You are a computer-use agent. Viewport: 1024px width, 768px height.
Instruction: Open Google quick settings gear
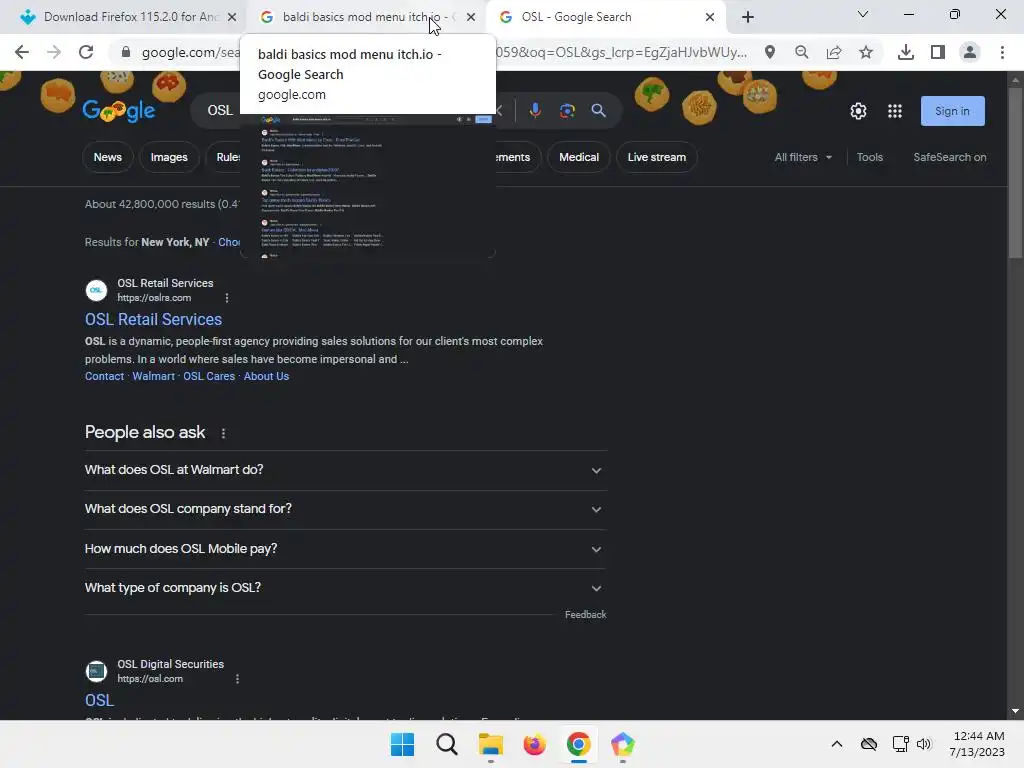[858, 111]
